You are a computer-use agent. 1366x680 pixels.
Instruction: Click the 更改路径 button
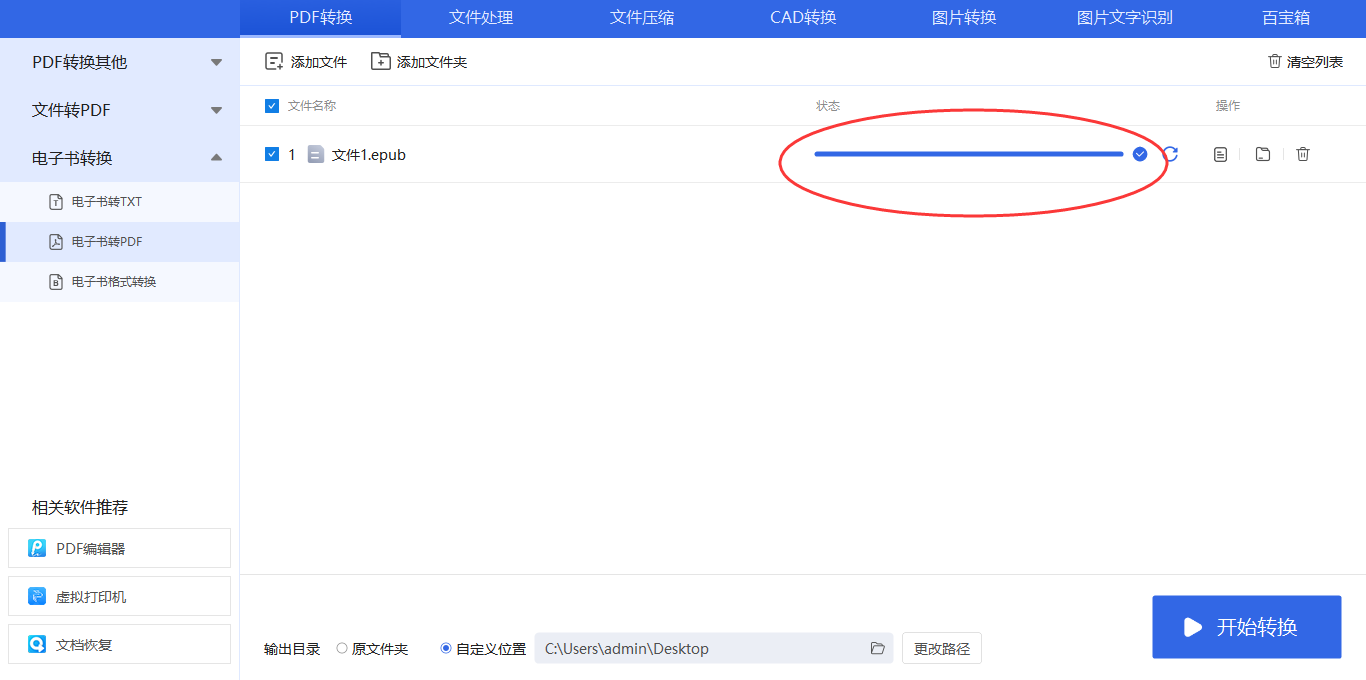coord(941,649)
